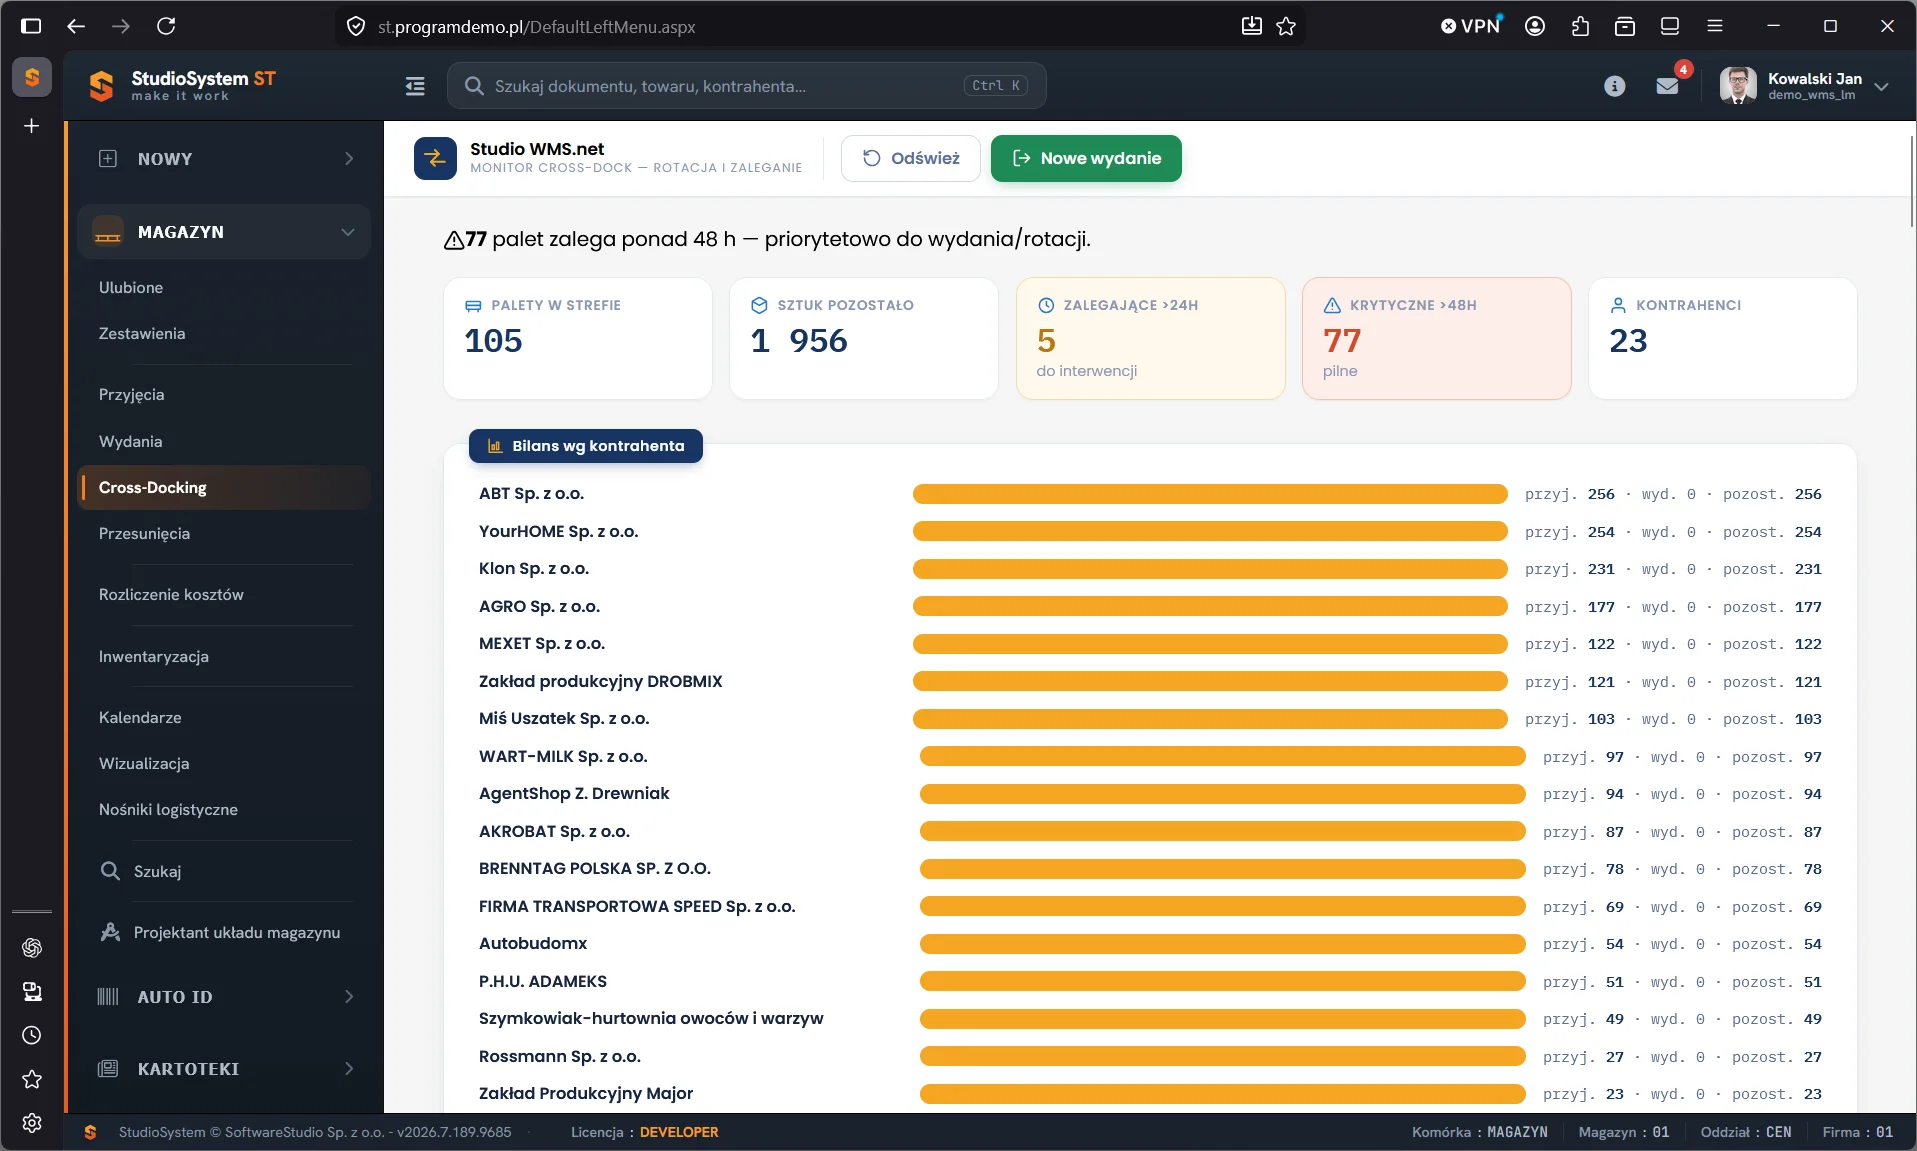Viewport: 1917px width, 1151px height.
Task: Click the Sztuk pozostało 1 956 card
Action: click(x=864, y=338)
